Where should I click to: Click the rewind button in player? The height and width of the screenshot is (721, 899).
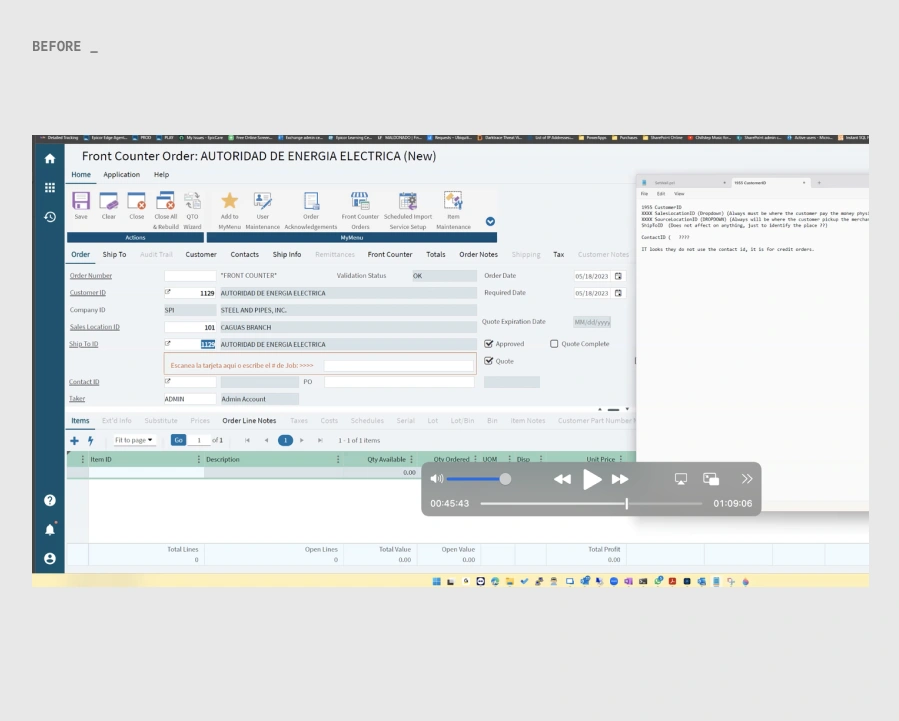click(x=562, y=479)
